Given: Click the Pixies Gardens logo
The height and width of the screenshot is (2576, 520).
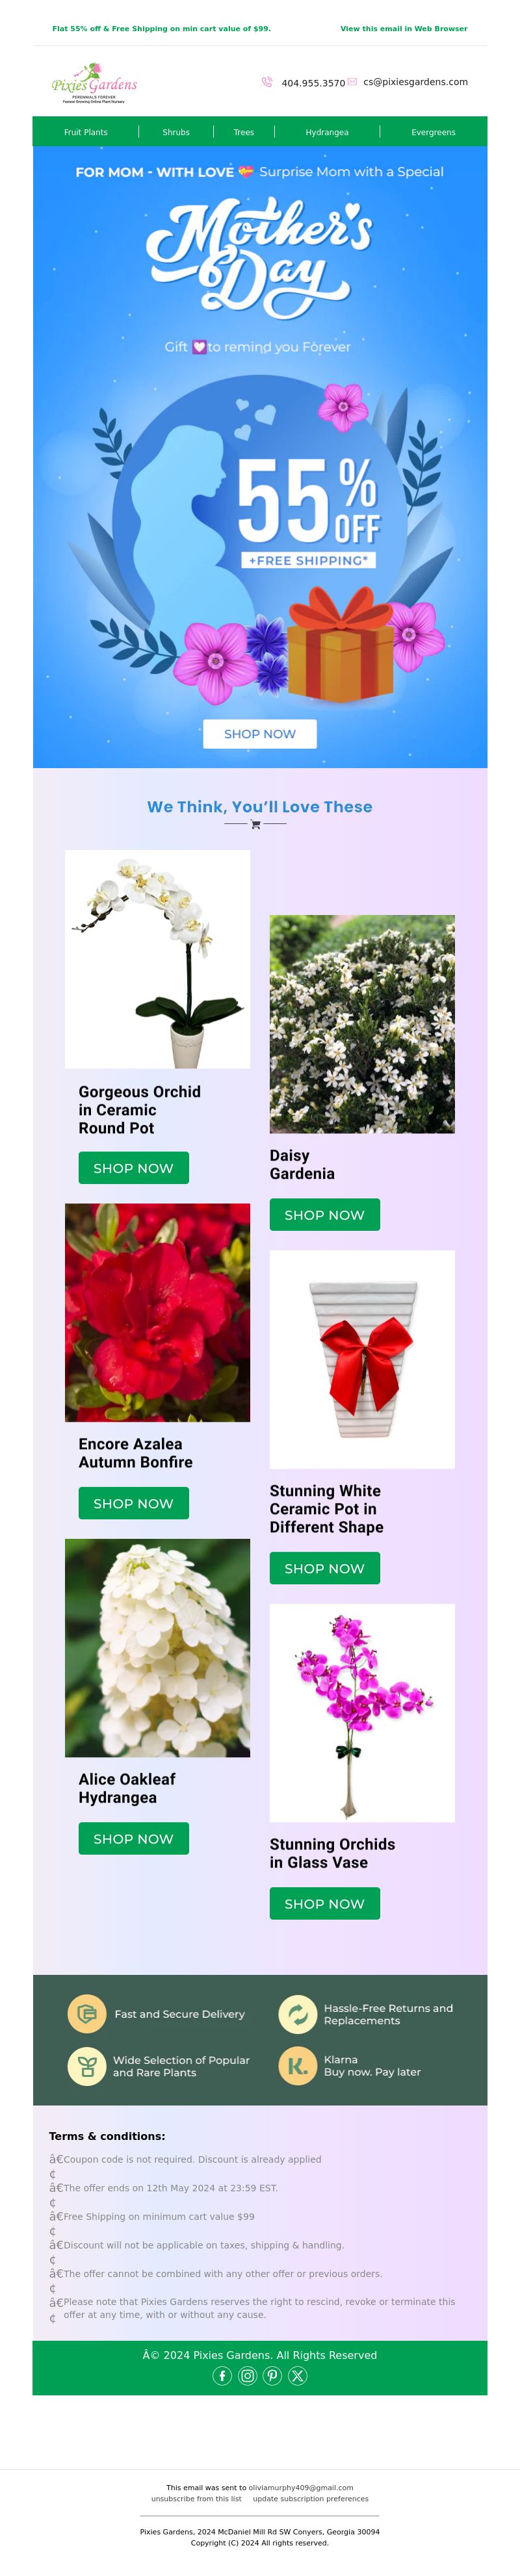Looking at the screenshot, I should click(94, 84).
